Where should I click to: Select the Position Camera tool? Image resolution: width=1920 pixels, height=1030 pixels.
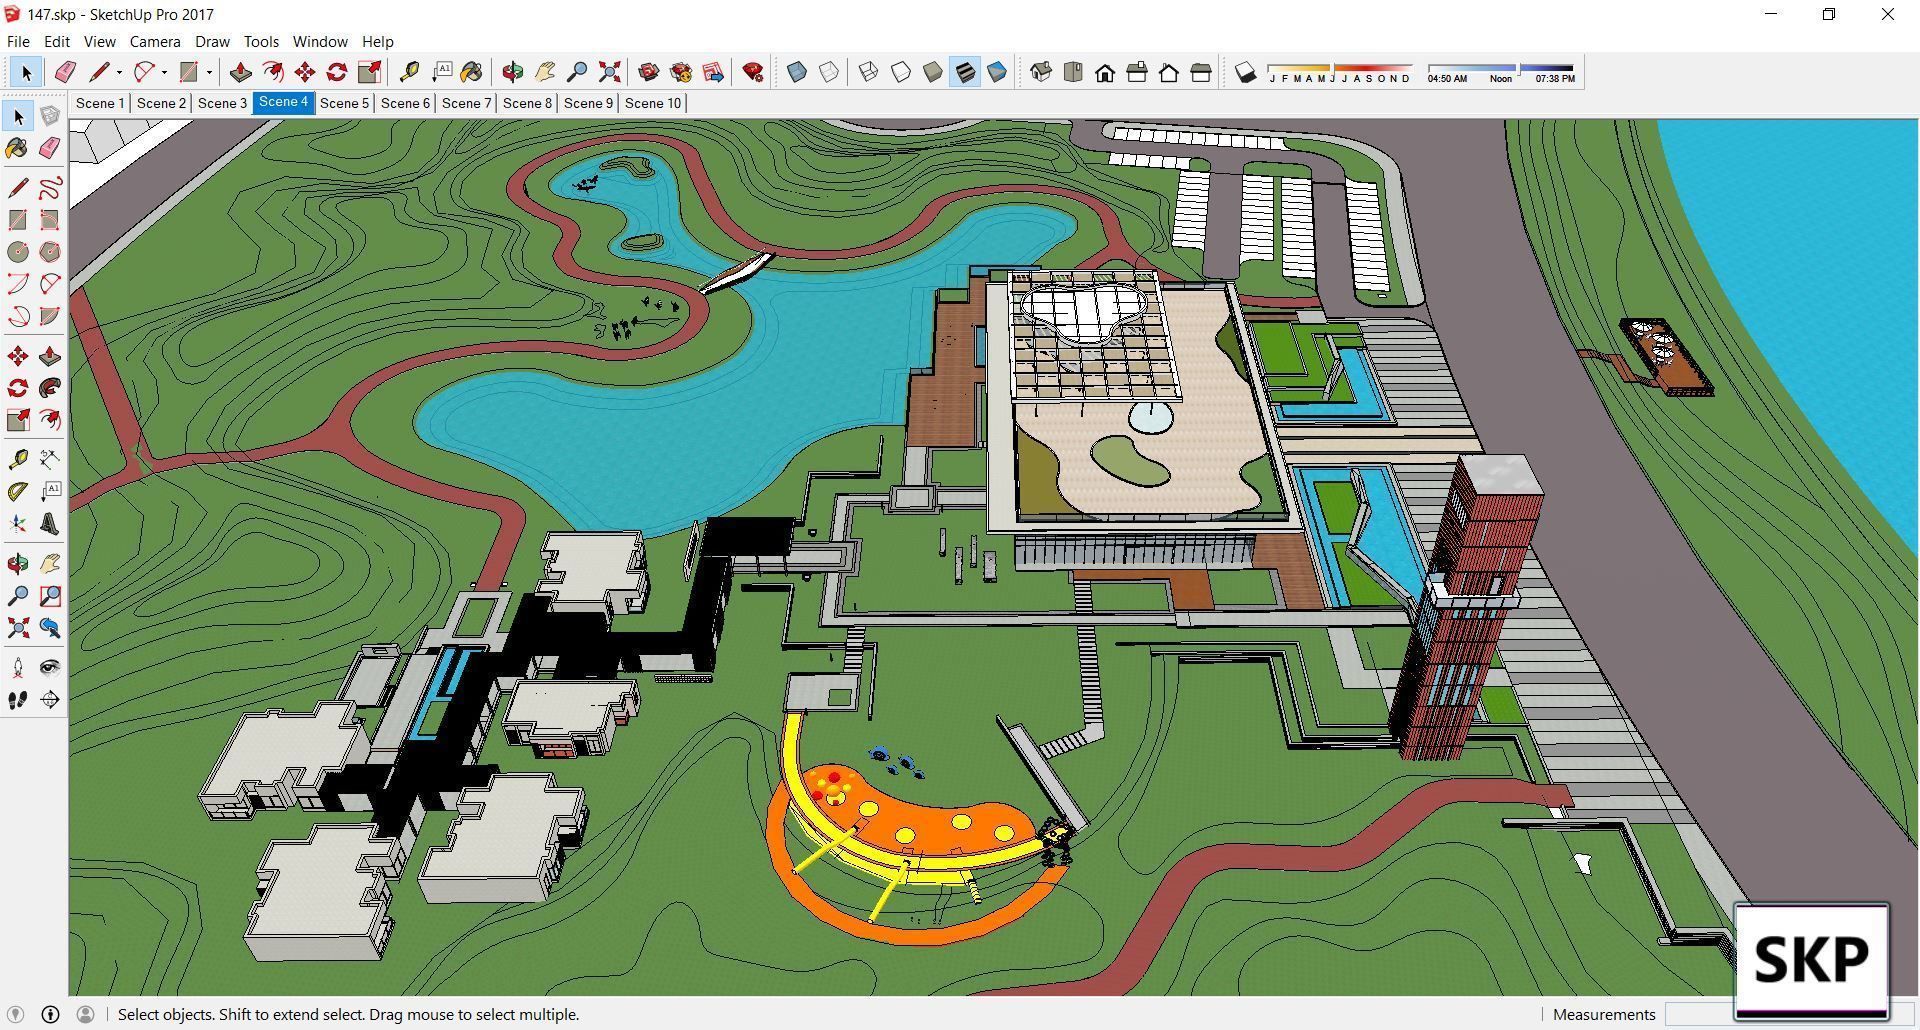(18, 667)
